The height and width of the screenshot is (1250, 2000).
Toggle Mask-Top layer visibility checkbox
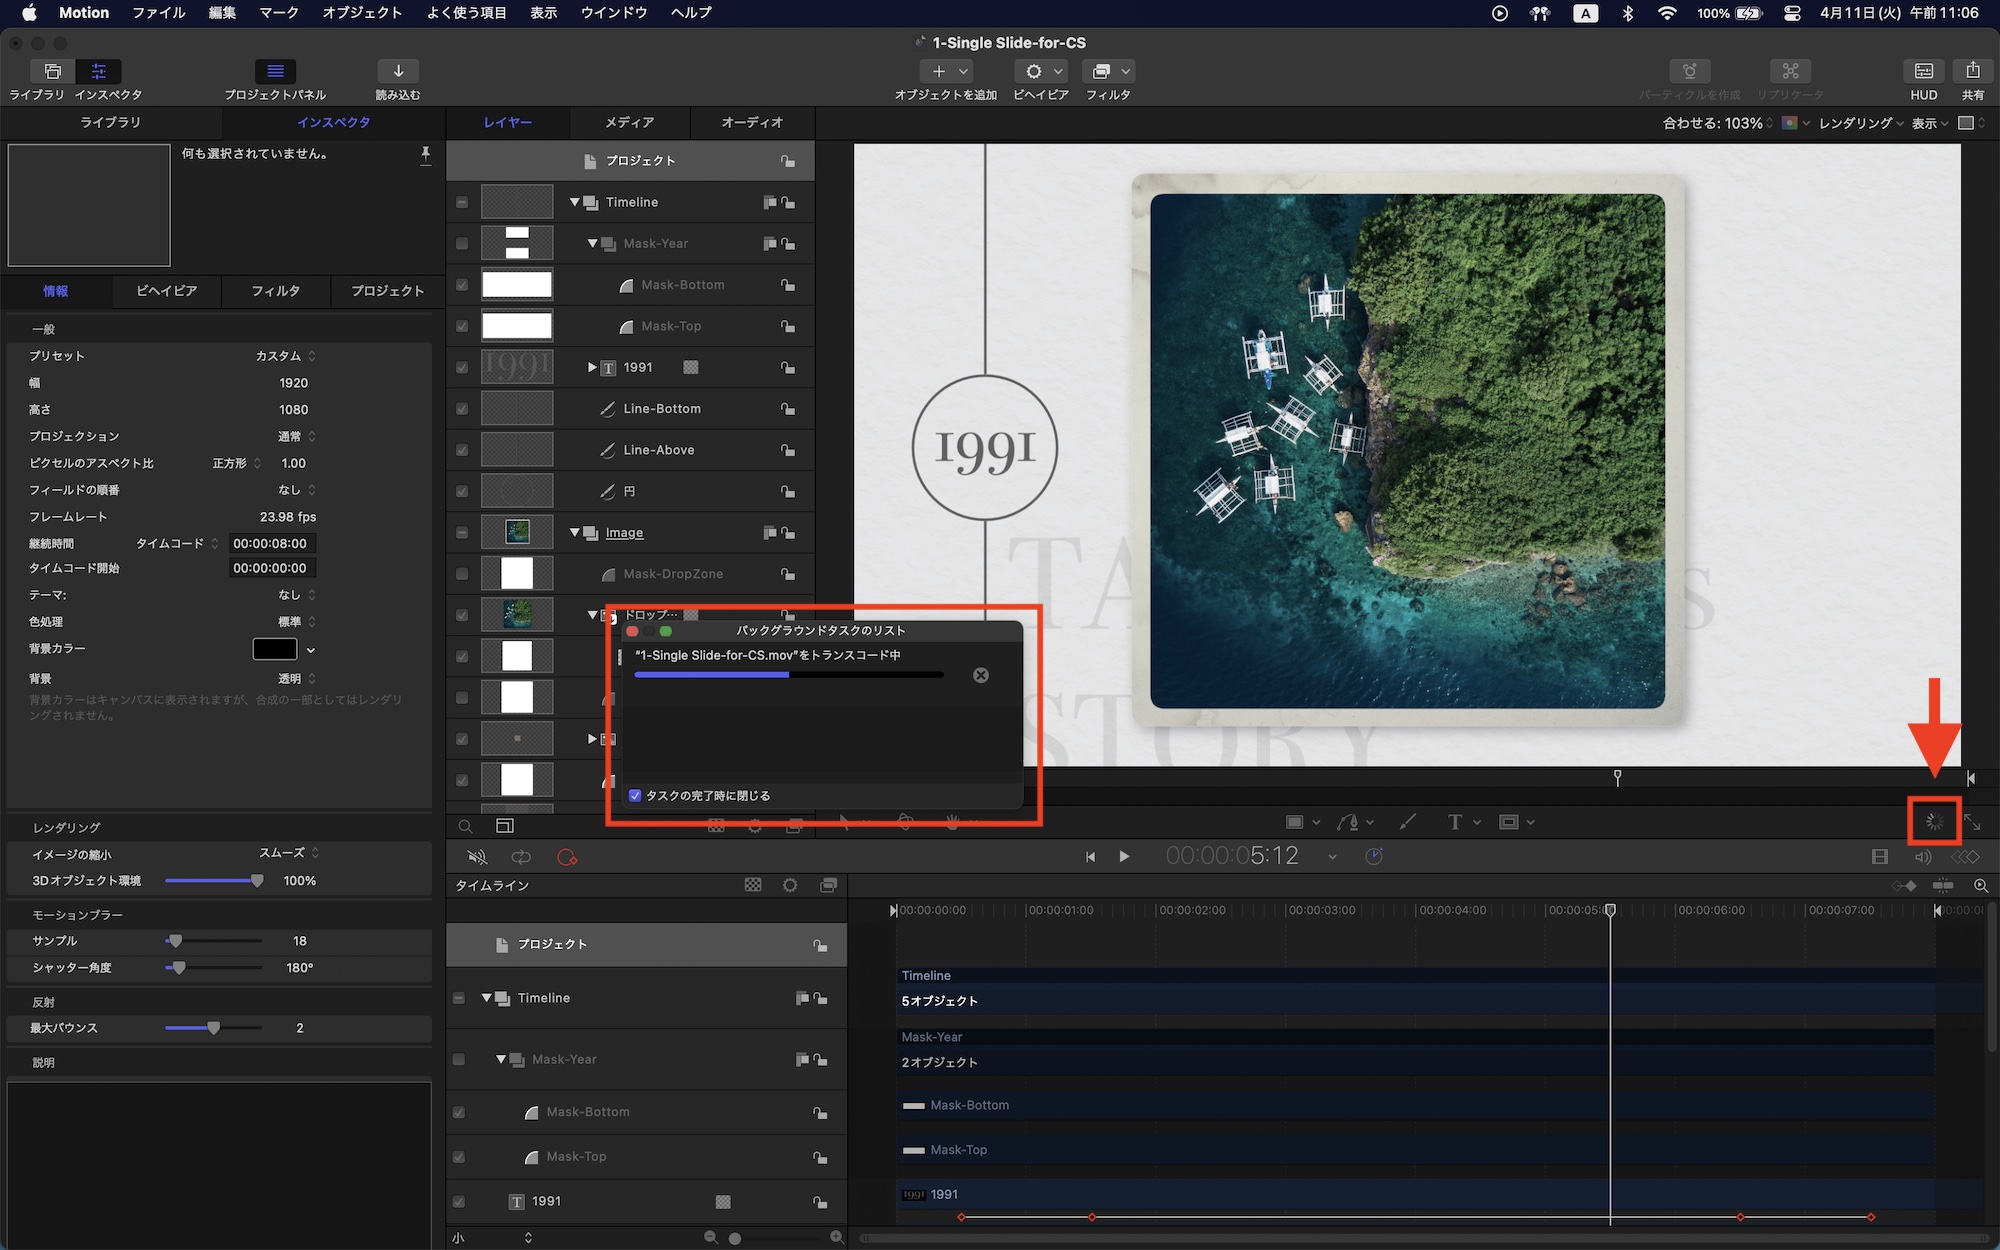click(461, 326)
